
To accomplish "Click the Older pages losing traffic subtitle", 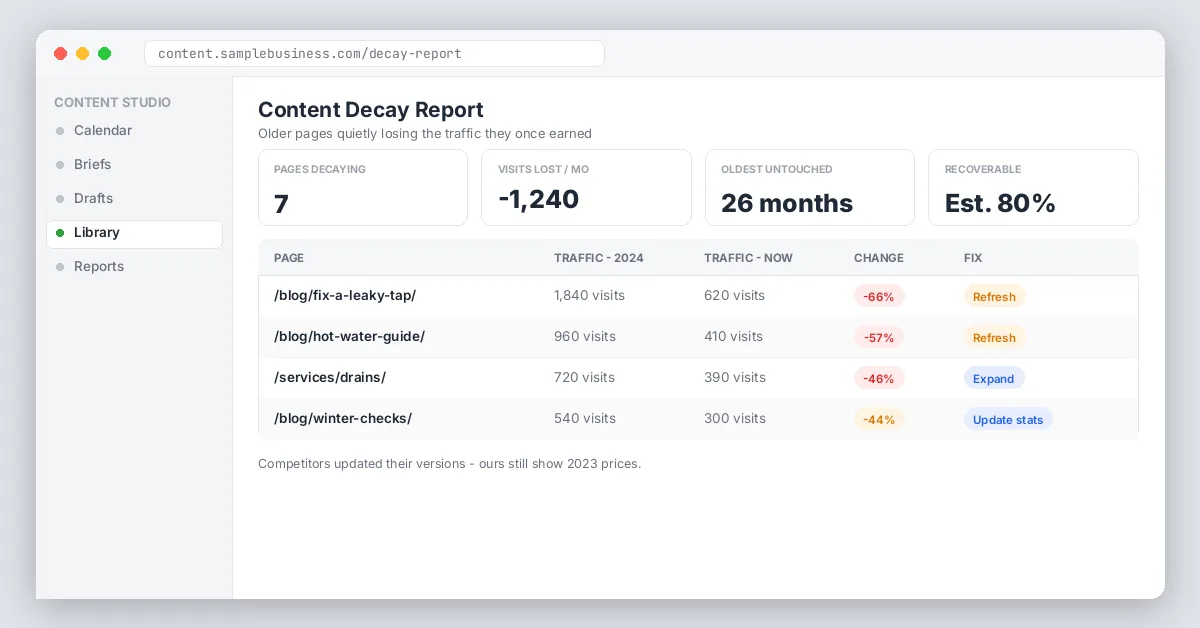I will coord(425,133).
